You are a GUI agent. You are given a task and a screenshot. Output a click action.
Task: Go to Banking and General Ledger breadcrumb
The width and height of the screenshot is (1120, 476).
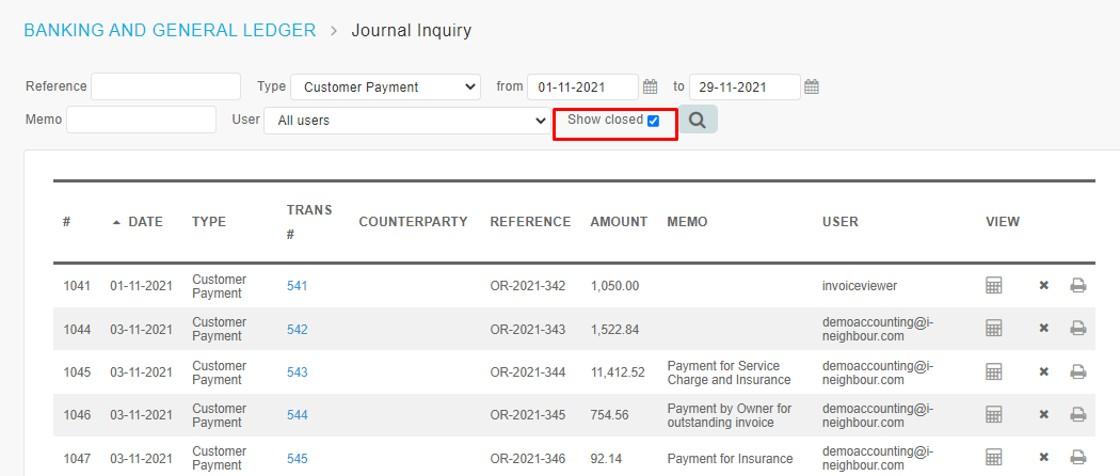click(170, 31)
